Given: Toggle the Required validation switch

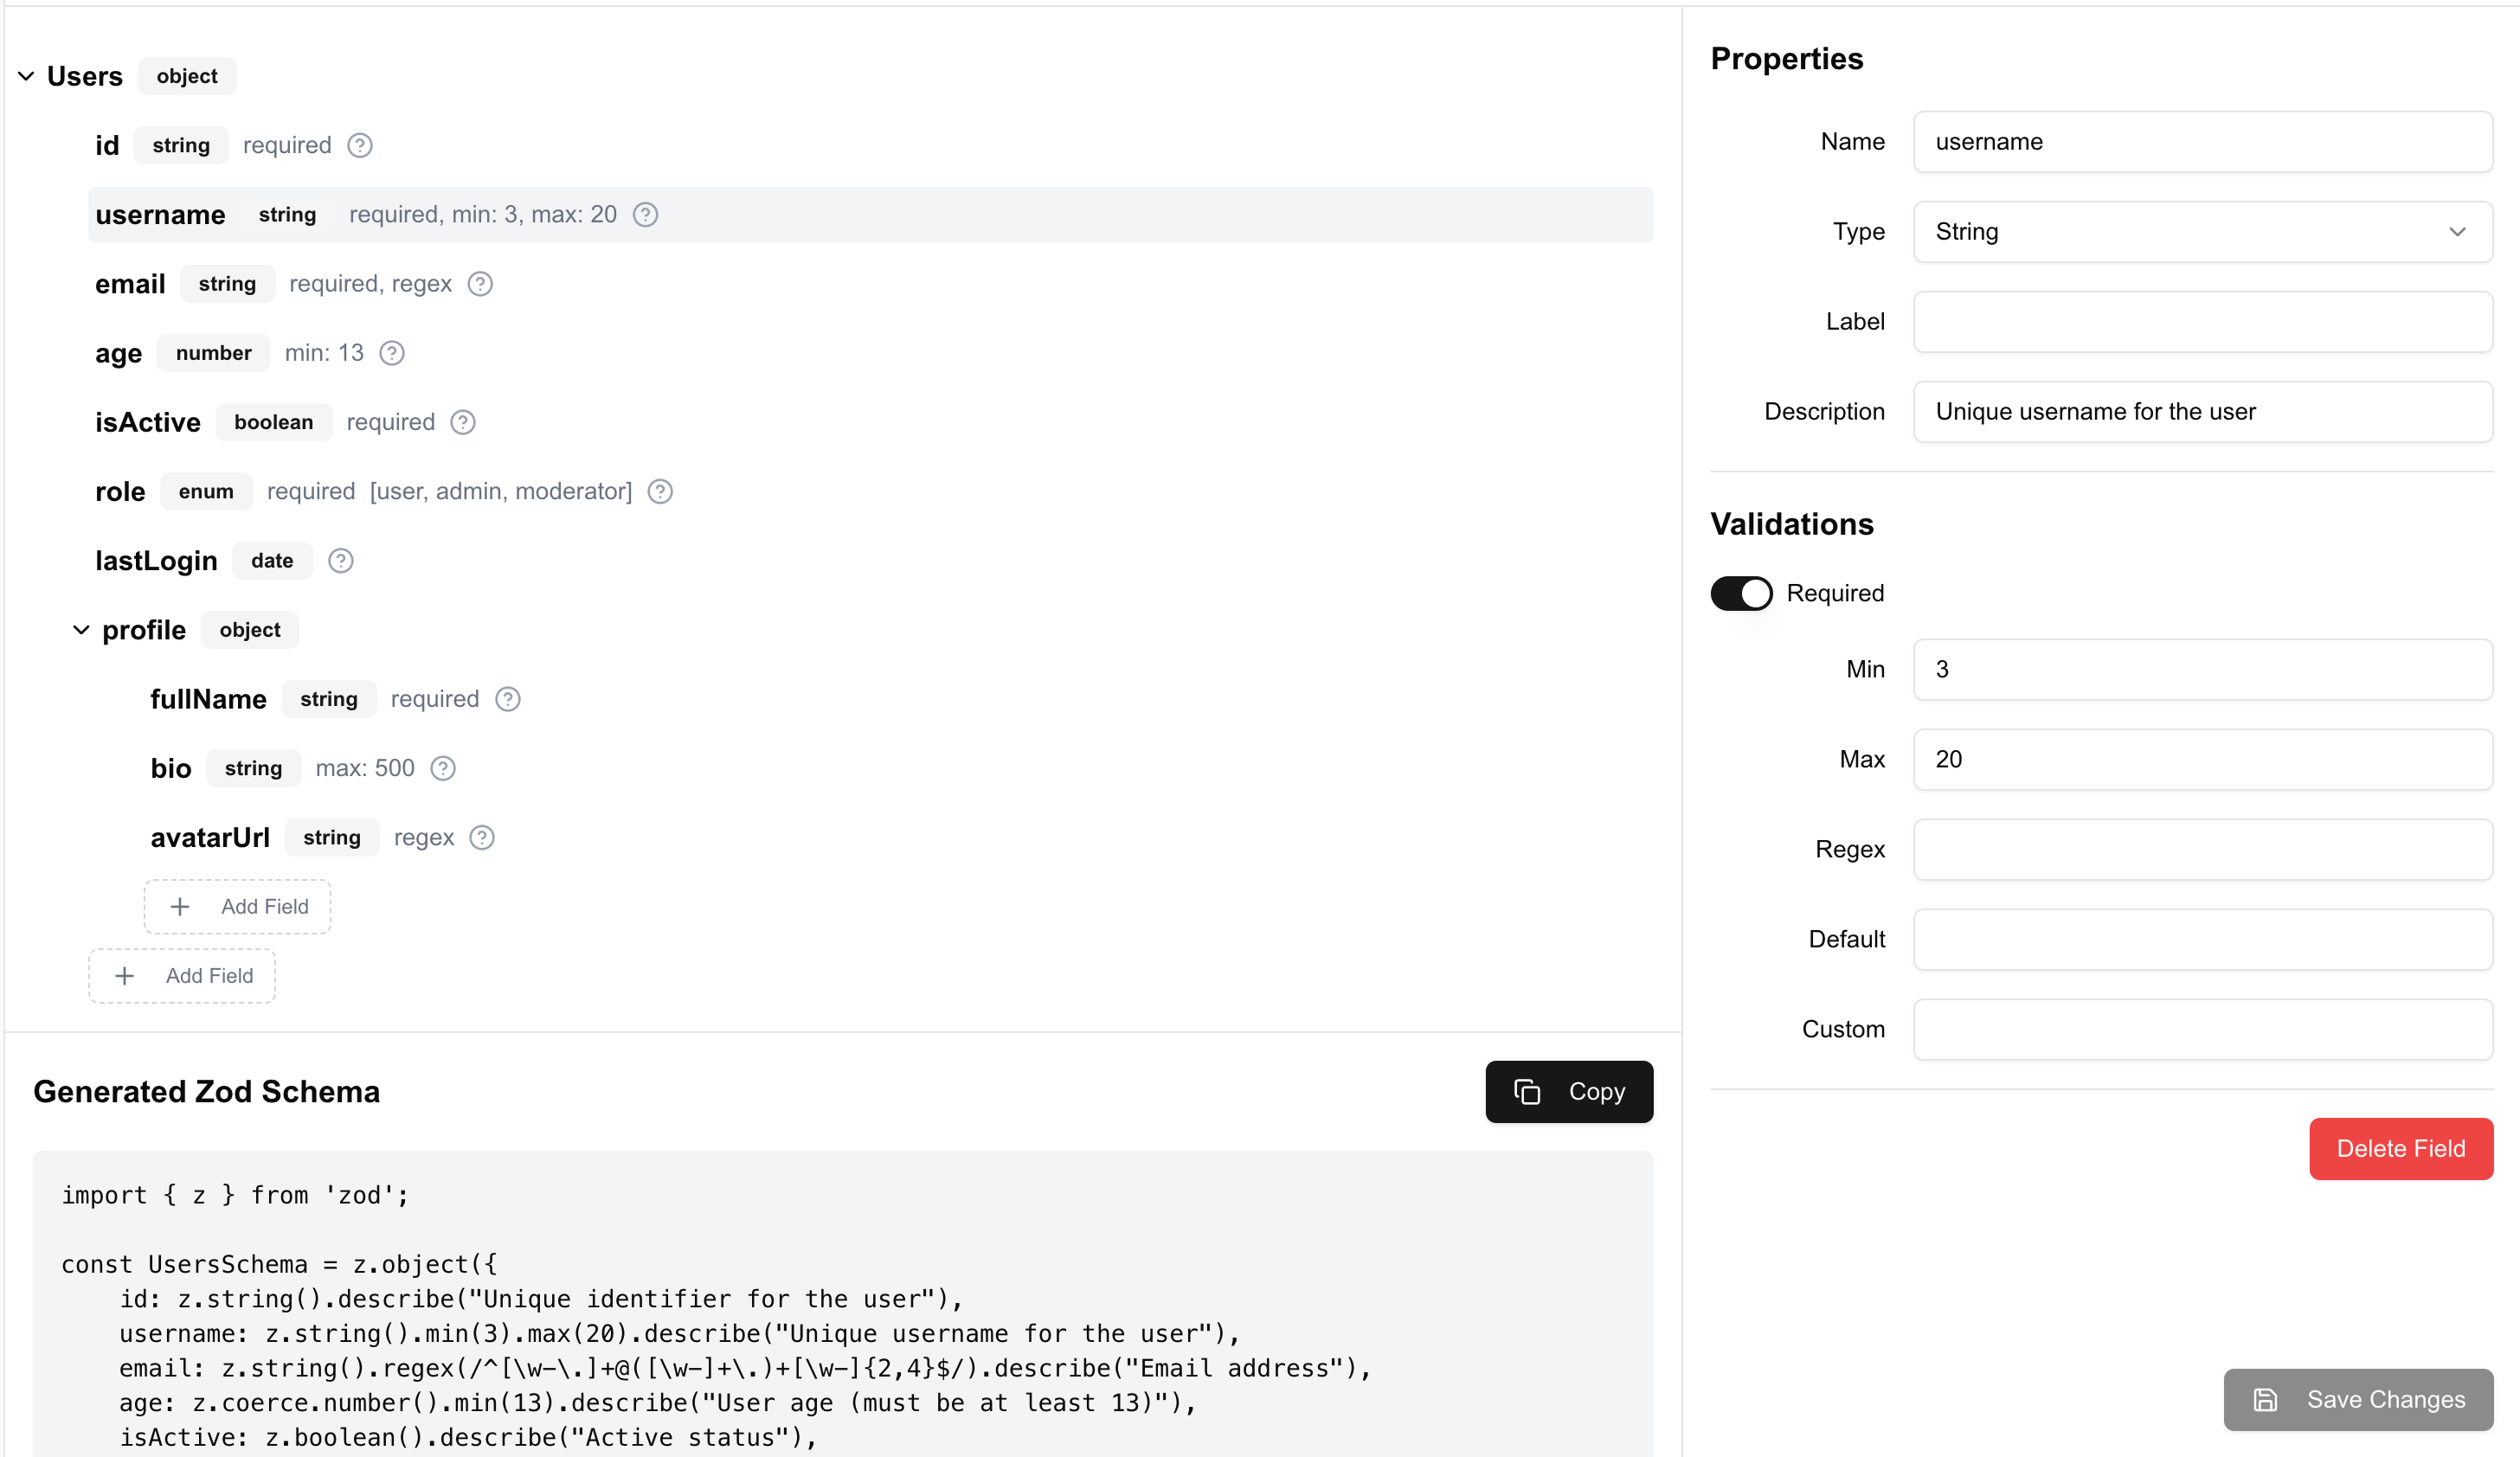Looking at the screenshot, I should click(x=1741, y=593).
